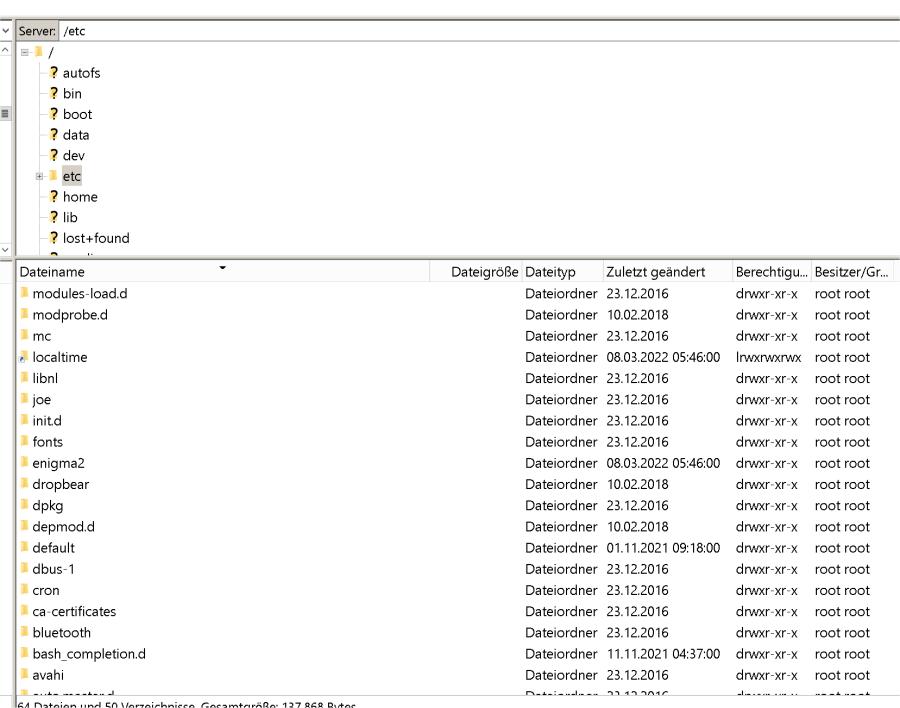Select the lost+found tree entry
This screenshot has height=708, width=900.
pyautogui.click(x=96, y=238)
